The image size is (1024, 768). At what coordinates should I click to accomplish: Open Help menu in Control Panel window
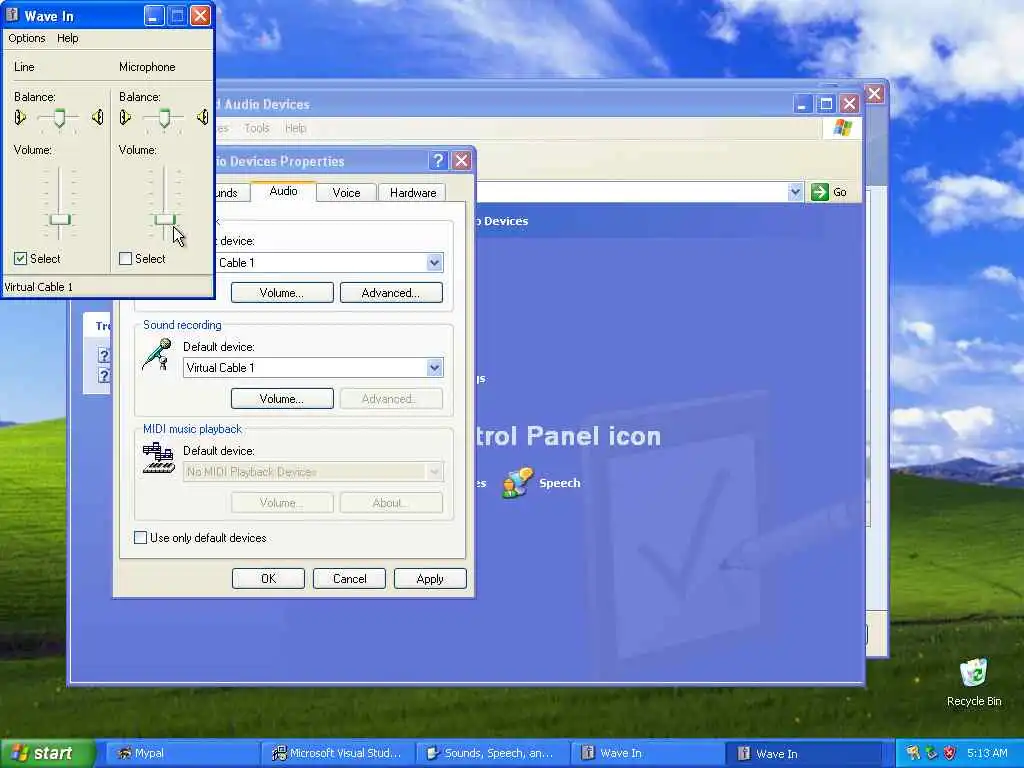(296, 128)
